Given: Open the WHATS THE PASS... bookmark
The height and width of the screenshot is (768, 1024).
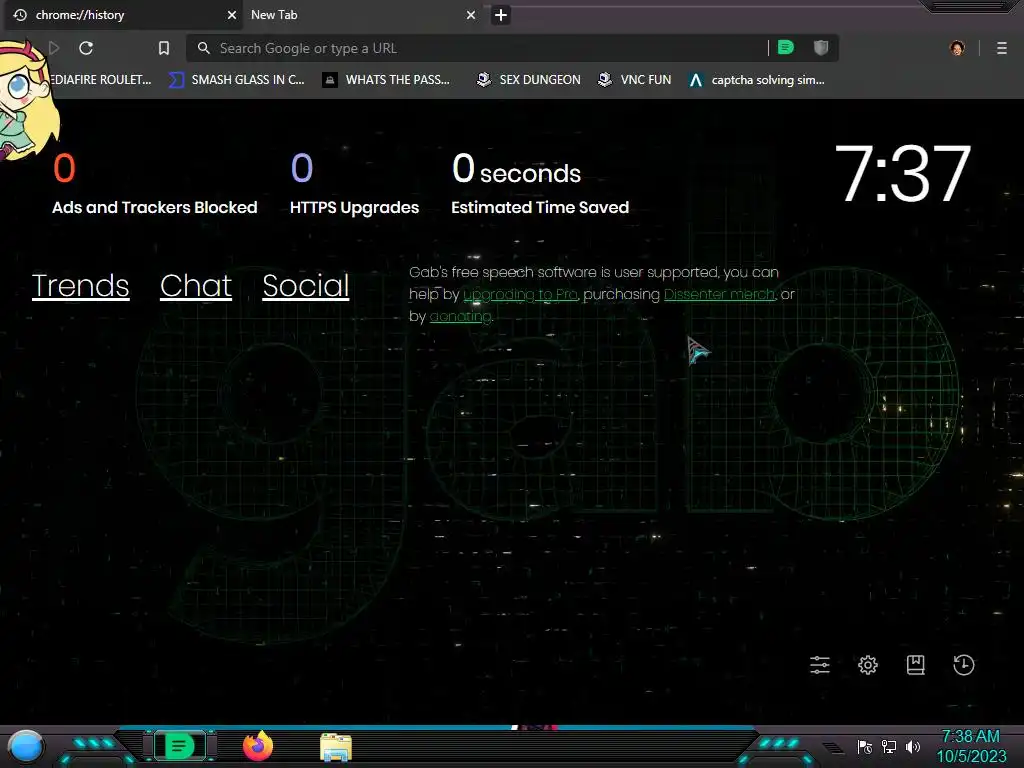Looking at the screenshot, I should click(x=387, y=80).
